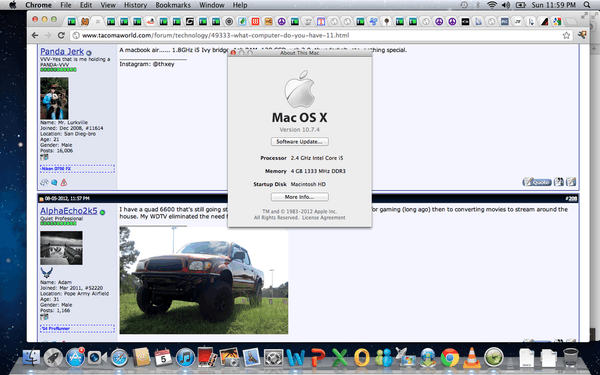The height and width of the screenshot is (375, 600).
Task: Click the More Info... button
Action: click(300, 197)
